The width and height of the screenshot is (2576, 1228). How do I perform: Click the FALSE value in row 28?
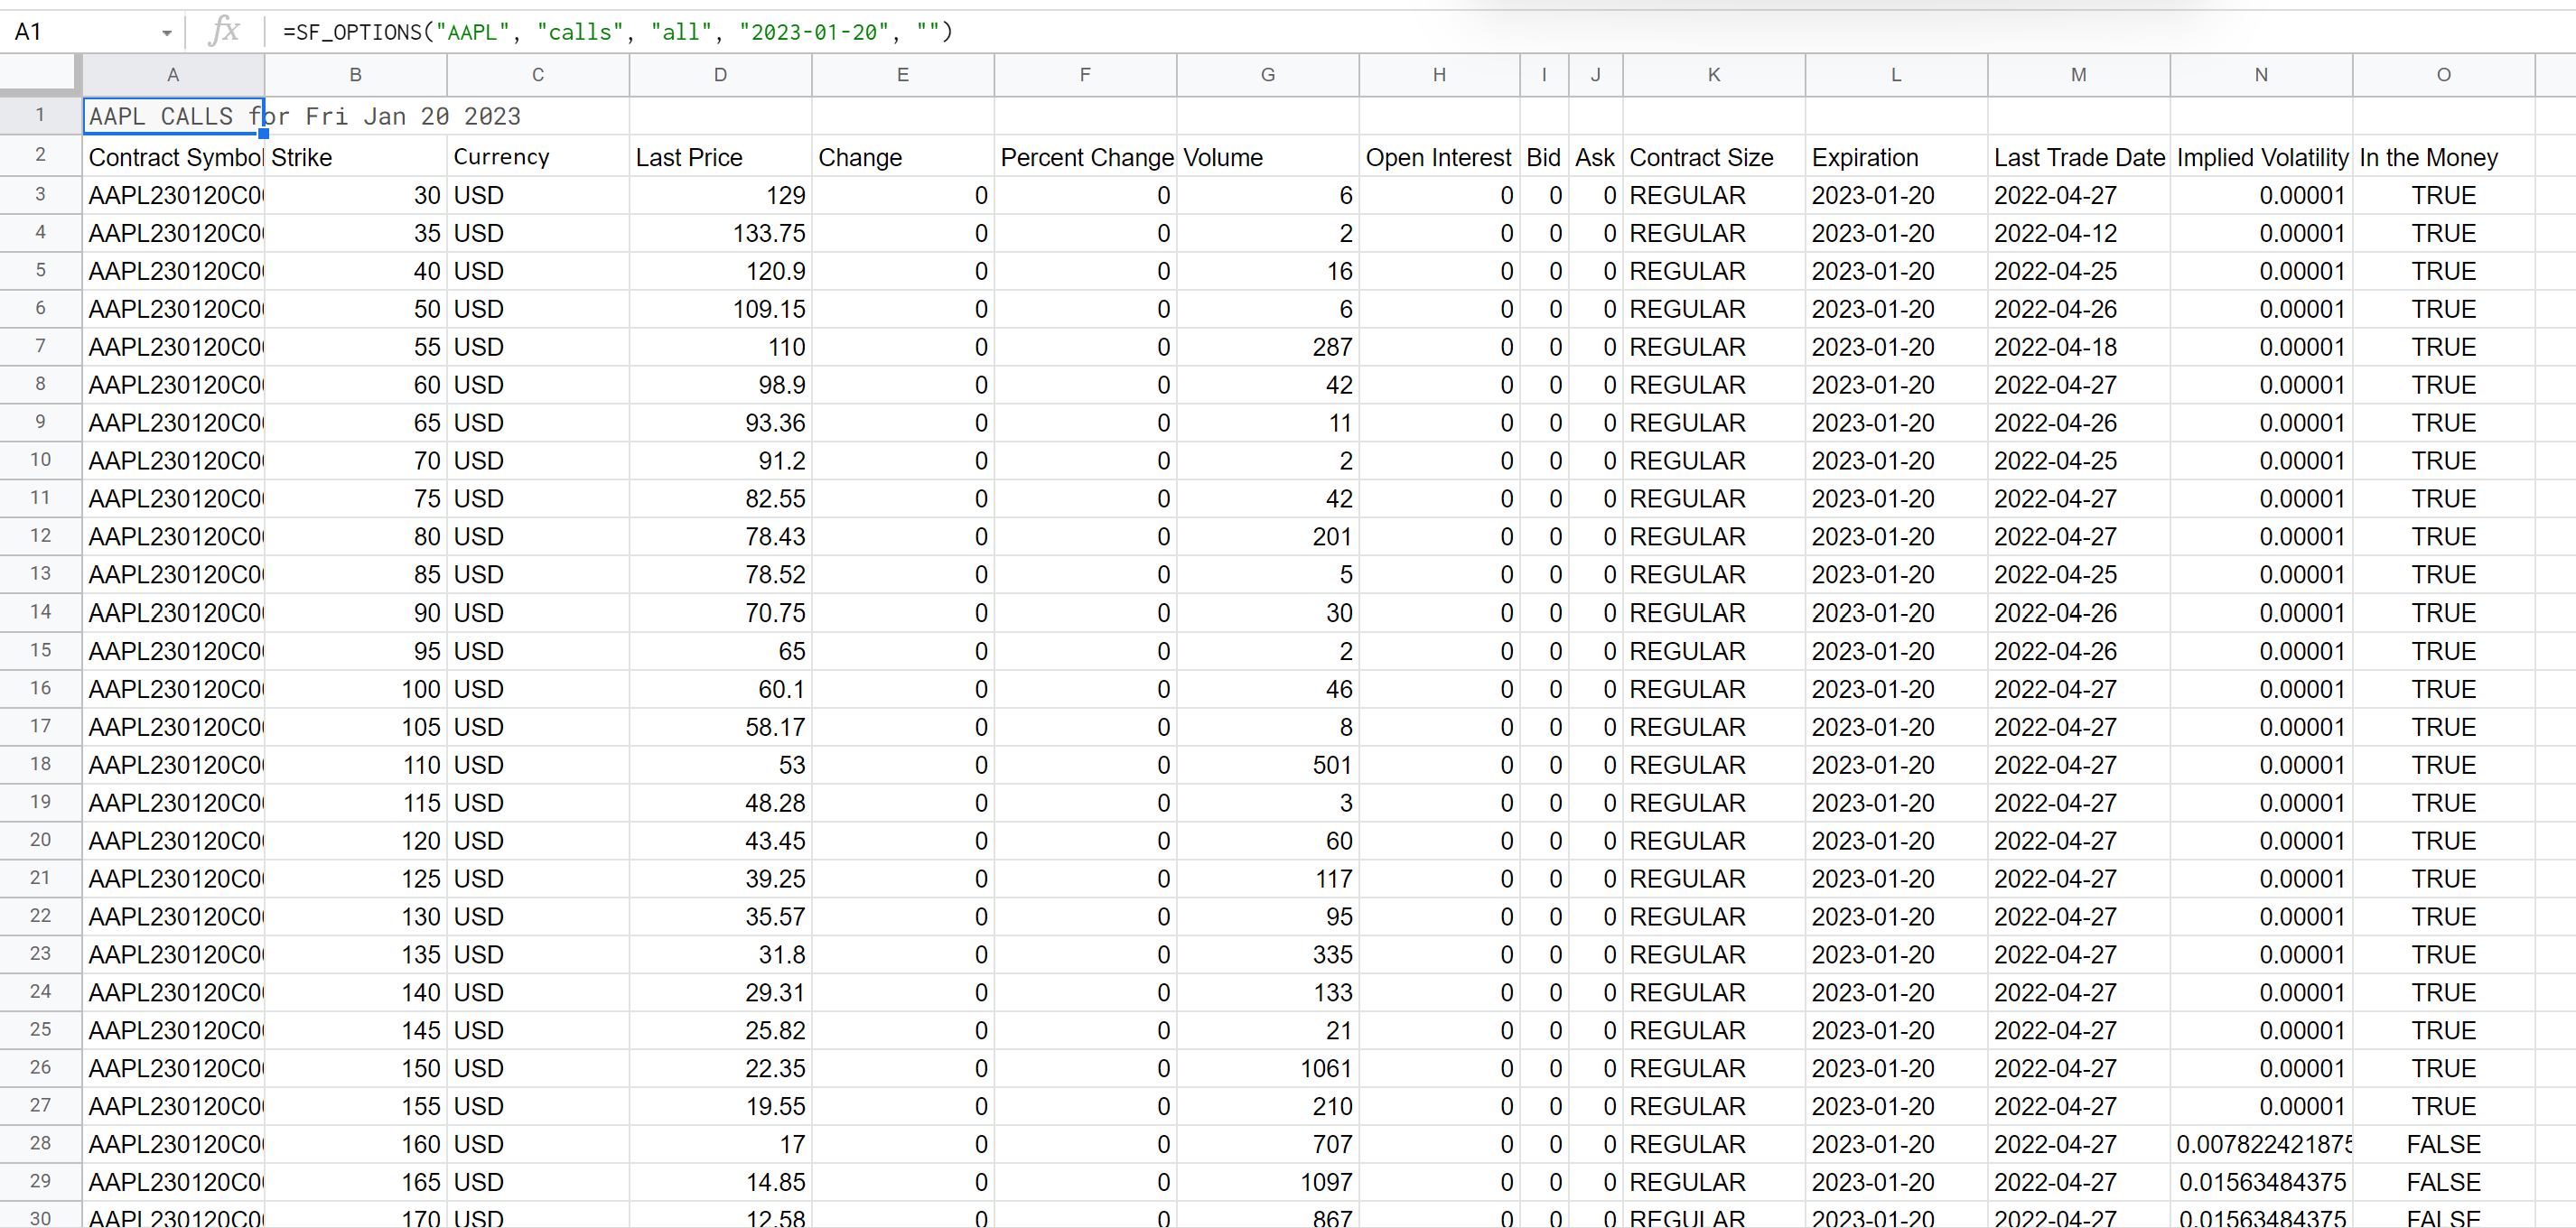[x=2443, y=1144]
